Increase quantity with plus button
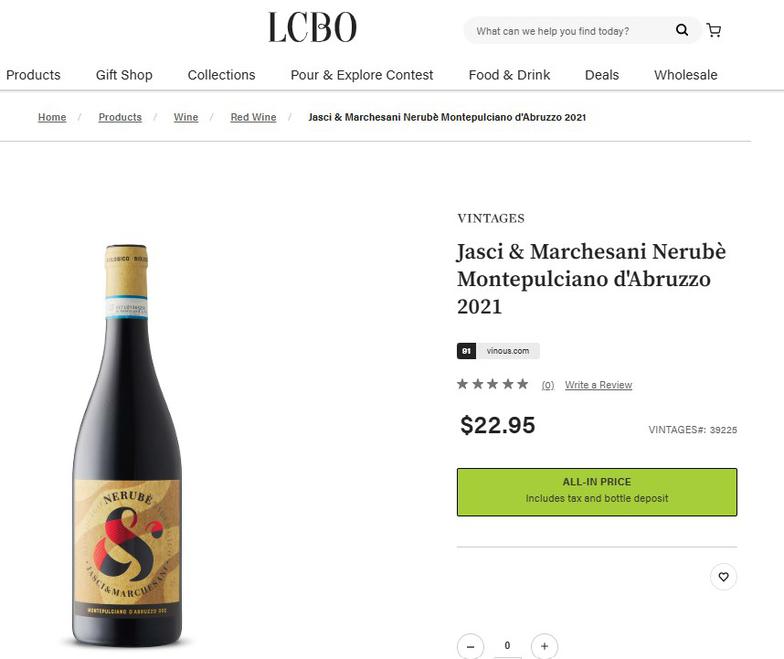Image resolution: width=784 pixels, height=659 pixels. 544,646
